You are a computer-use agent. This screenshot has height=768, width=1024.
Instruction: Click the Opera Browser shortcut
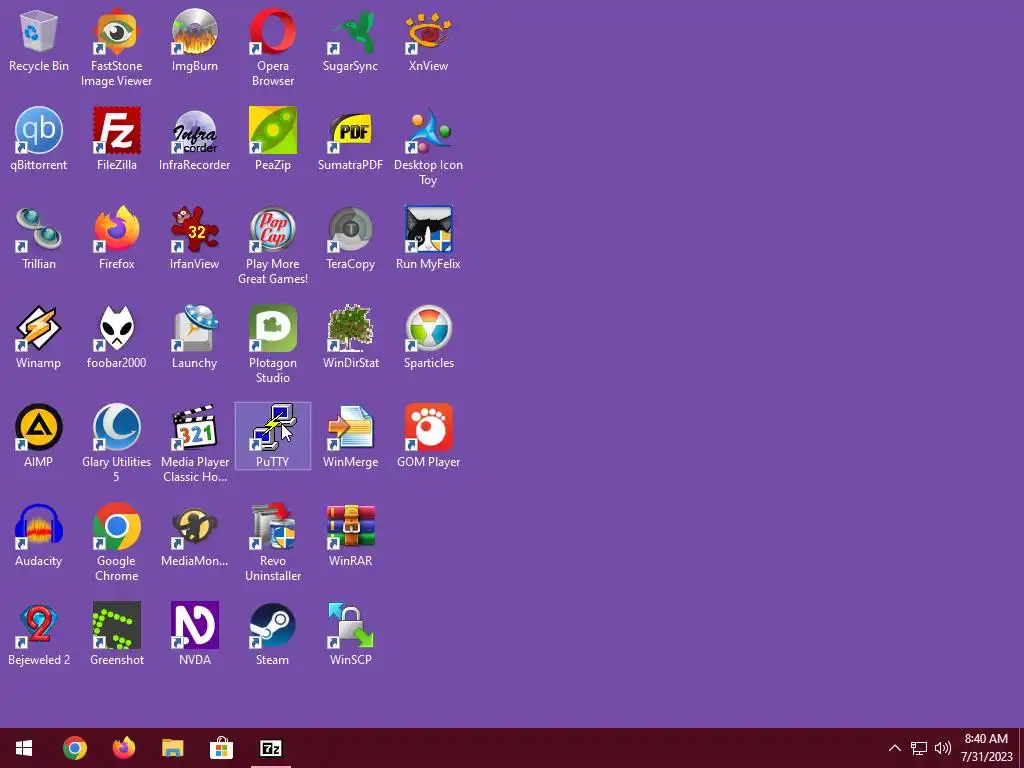(273, 48)
